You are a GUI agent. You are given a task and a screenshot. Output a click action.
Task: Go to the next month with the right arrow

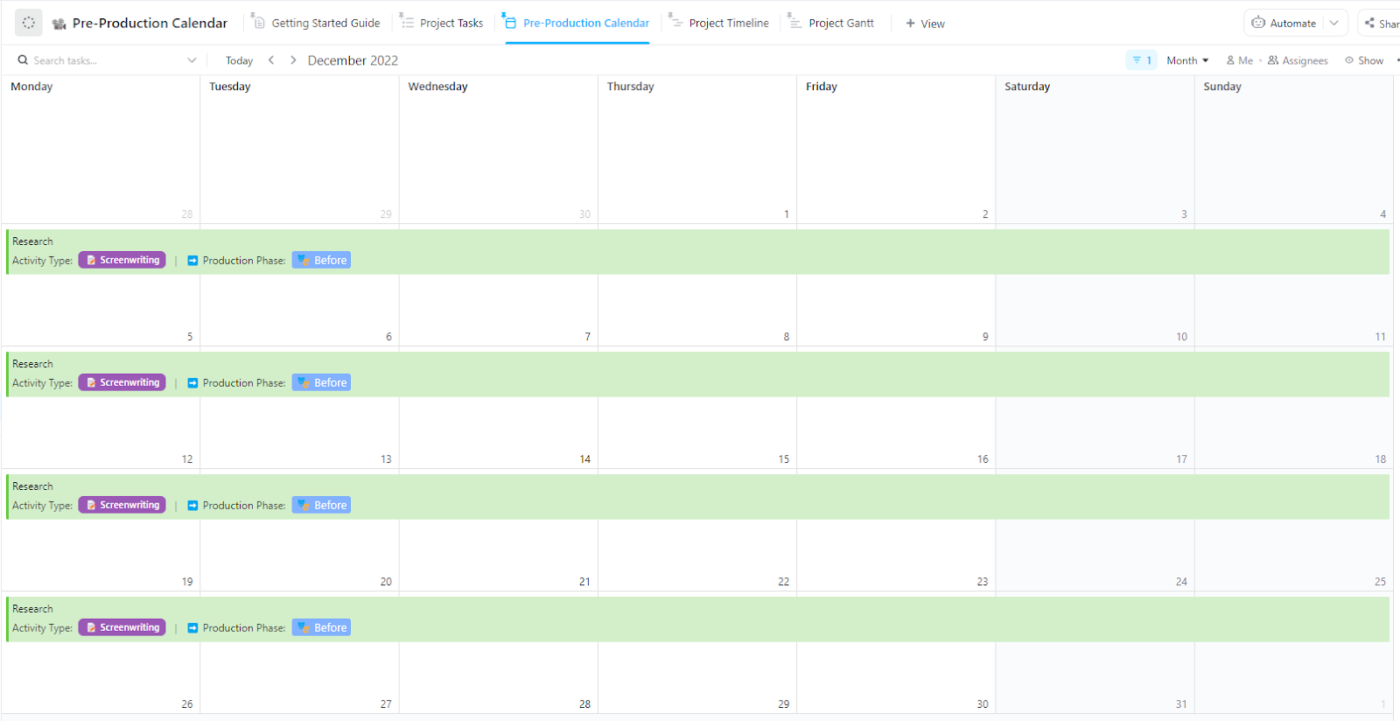coord(293,60)
